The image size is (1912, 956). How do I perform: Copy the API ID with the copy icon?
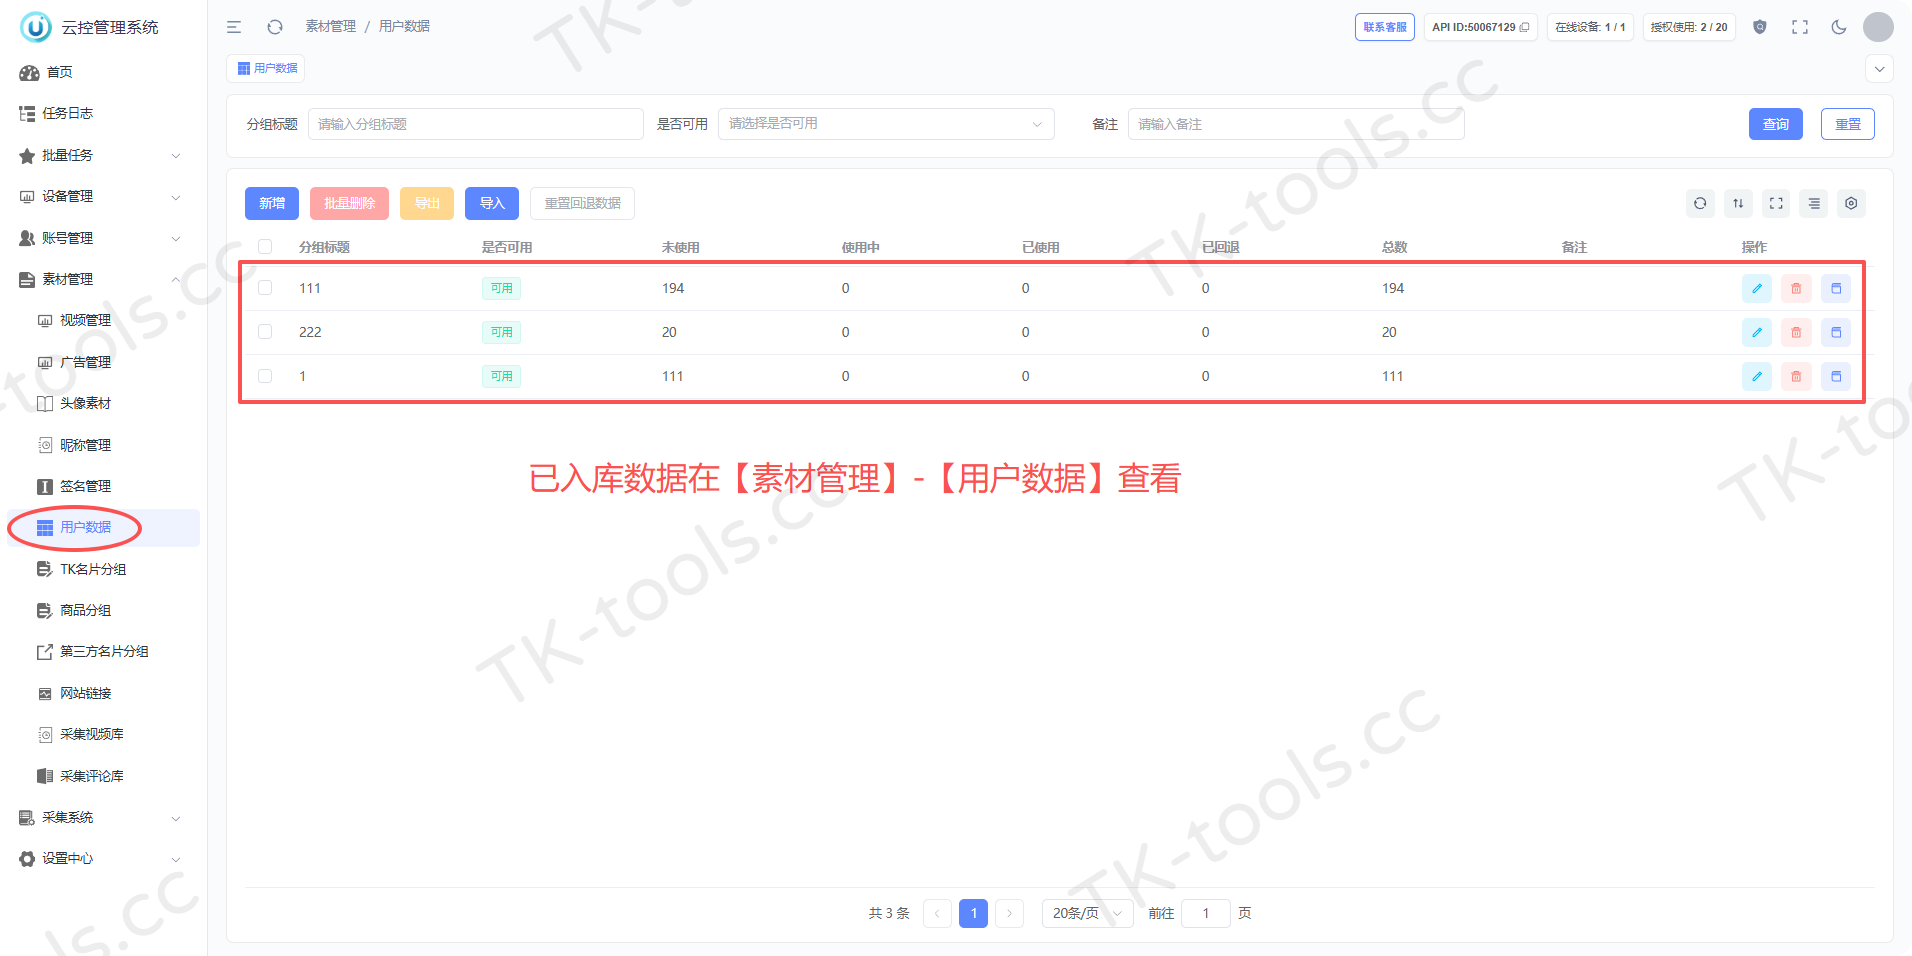[1524, 27]
